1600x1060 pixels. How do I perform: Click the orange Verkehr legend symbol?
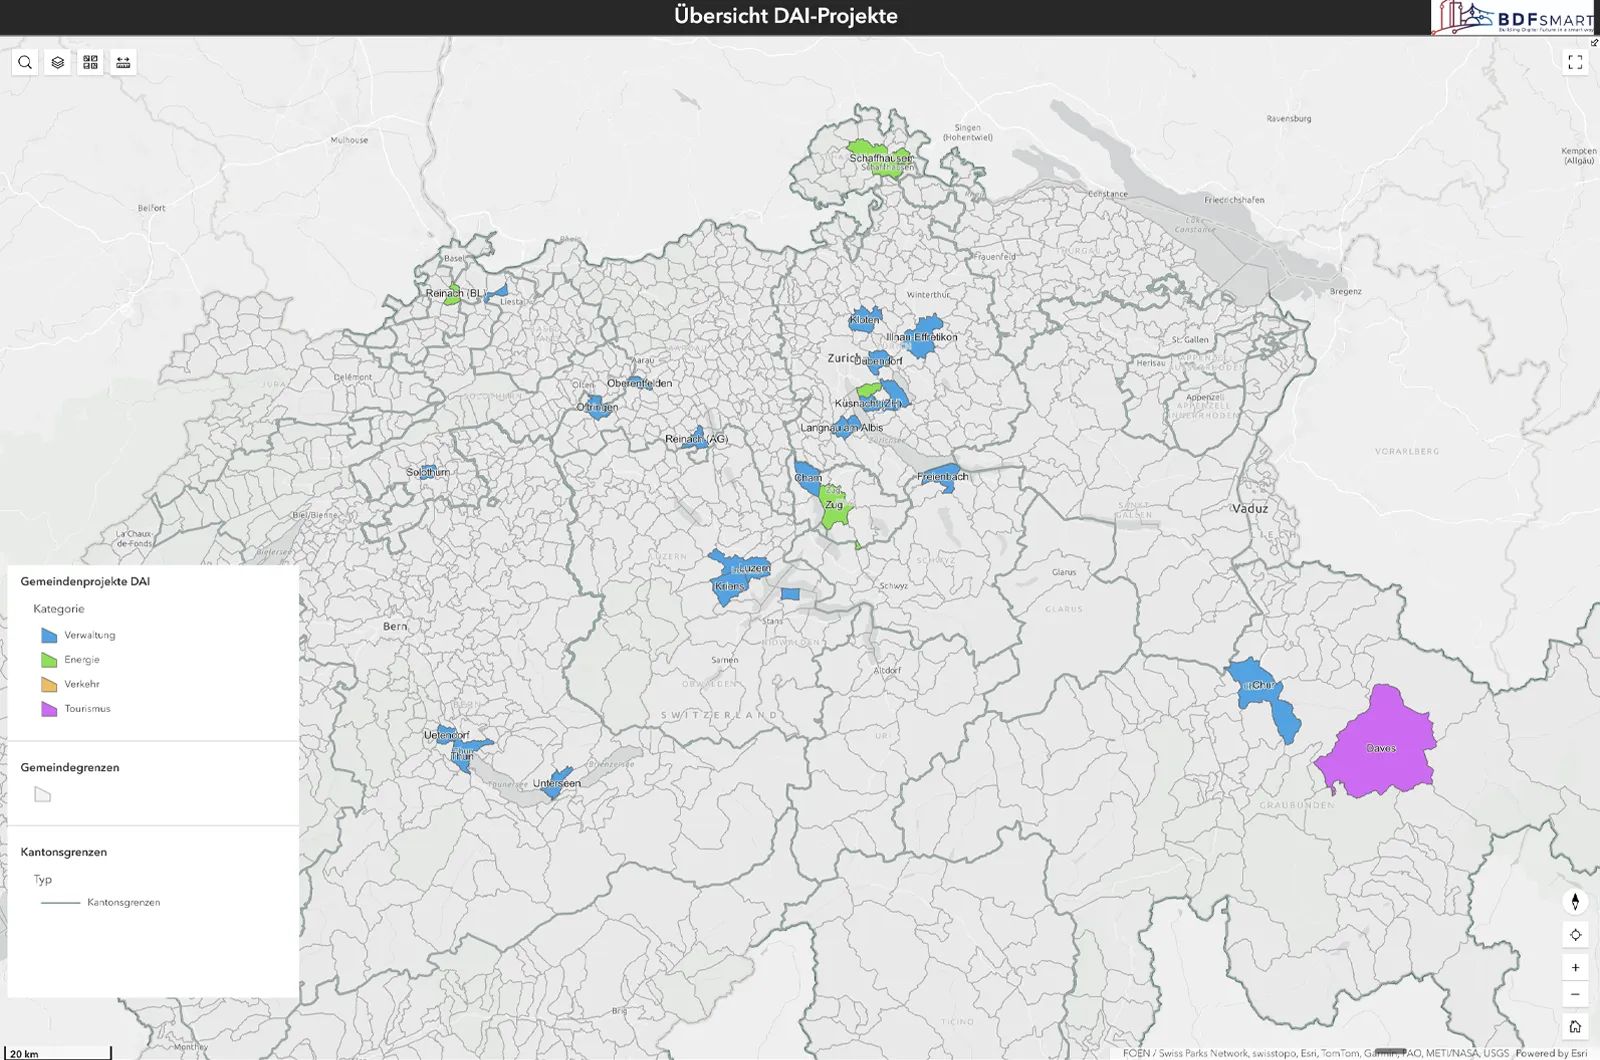pyautogui.click(x=49, y=684)
